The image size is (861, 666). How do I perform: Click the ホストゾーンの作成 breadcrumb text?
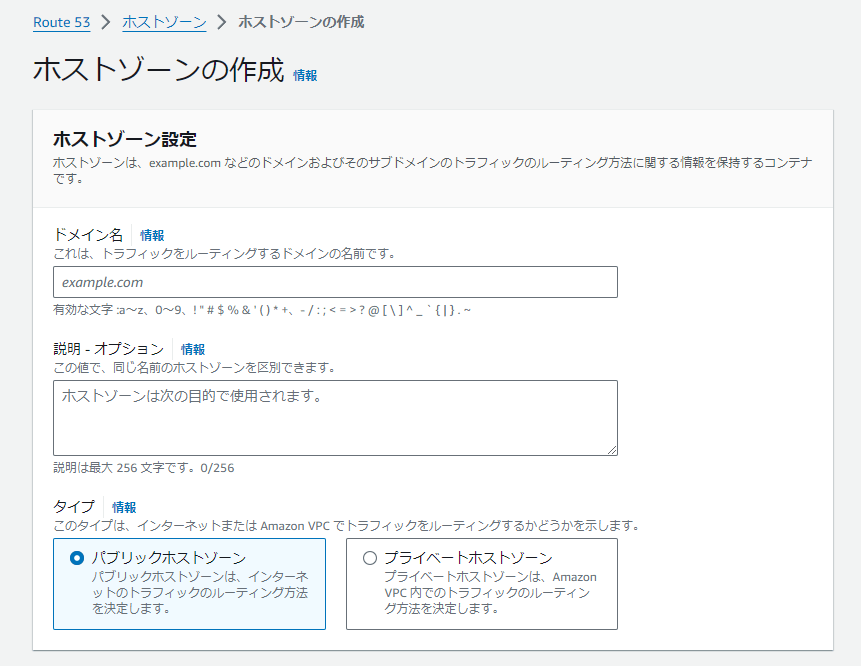point(301,23)
